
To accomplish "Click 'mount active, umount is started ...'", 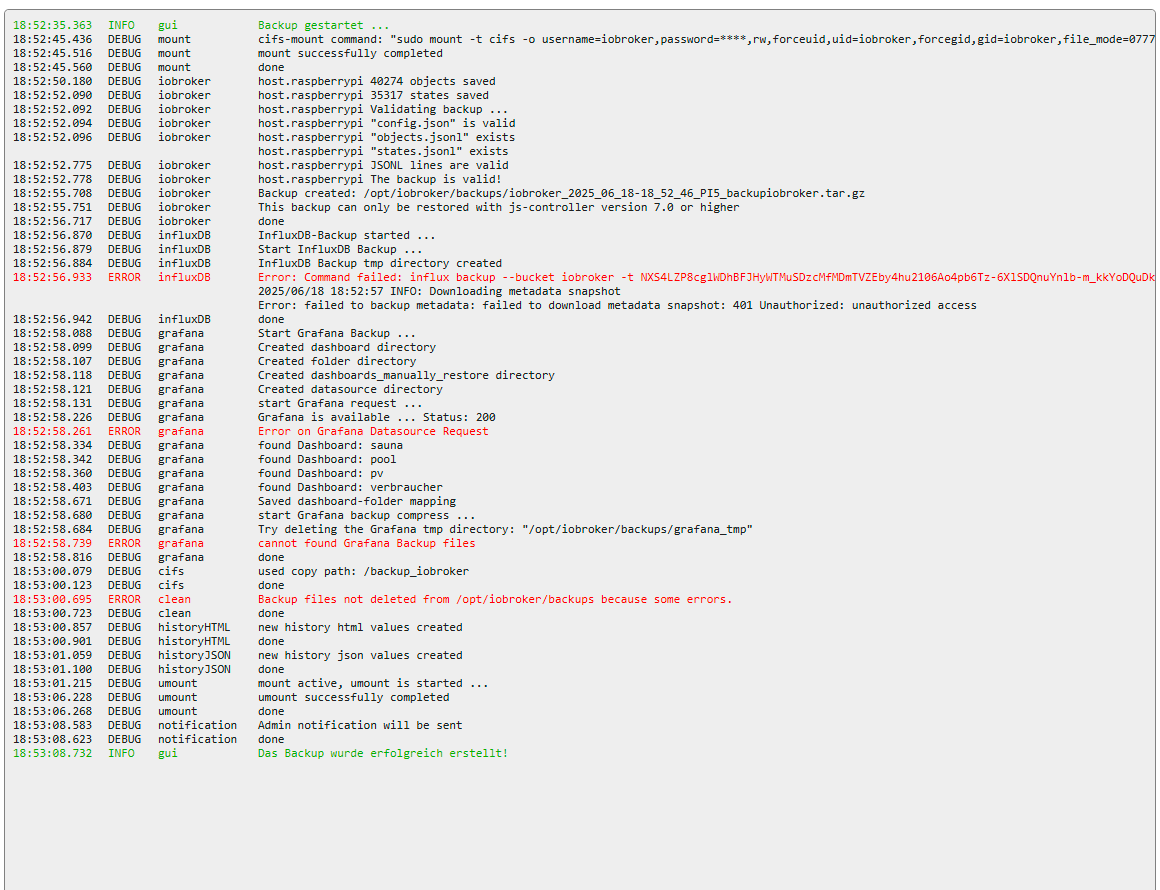I will pyautogui.click(x=373, y=686).
